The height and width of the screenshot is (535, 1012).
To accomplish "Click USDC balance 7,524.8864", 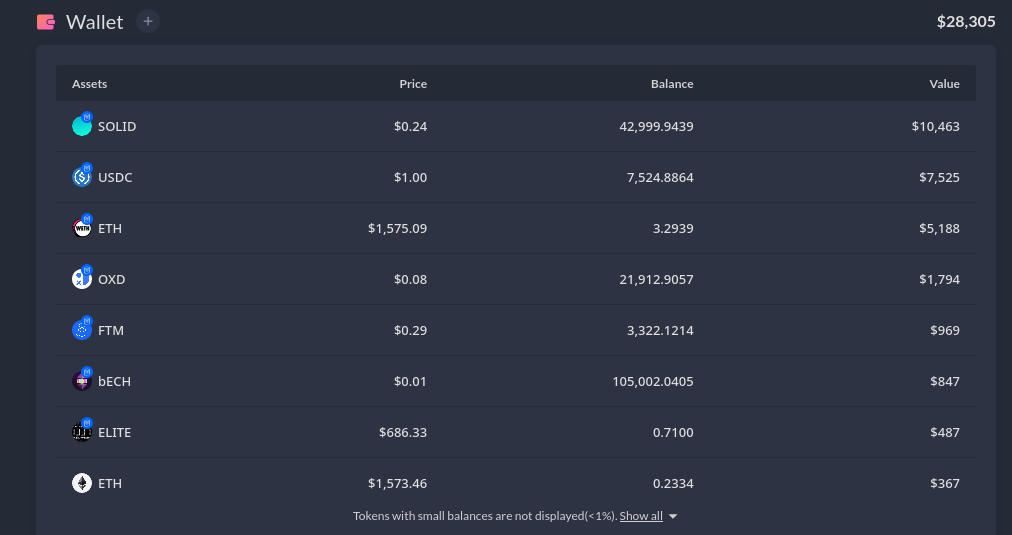I will (660, 177).
